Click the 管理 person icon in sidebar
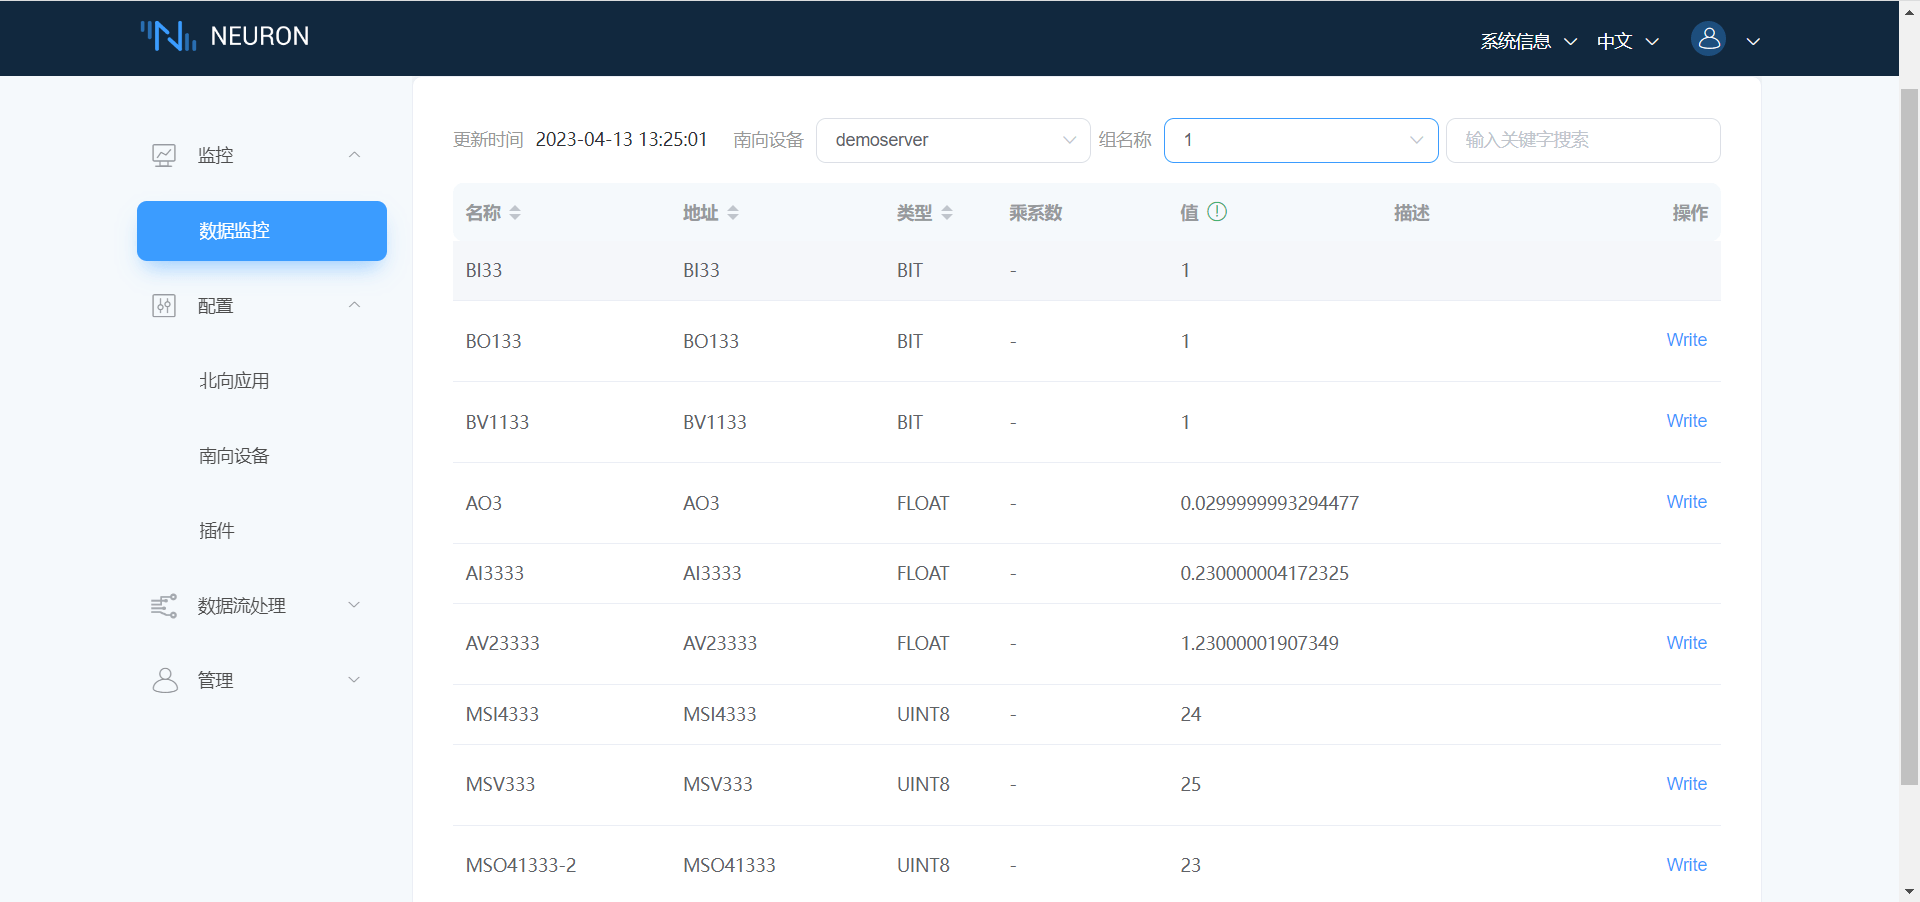Screen dimensions: 1920x902 pyautogui.click(x=165, y=680)
